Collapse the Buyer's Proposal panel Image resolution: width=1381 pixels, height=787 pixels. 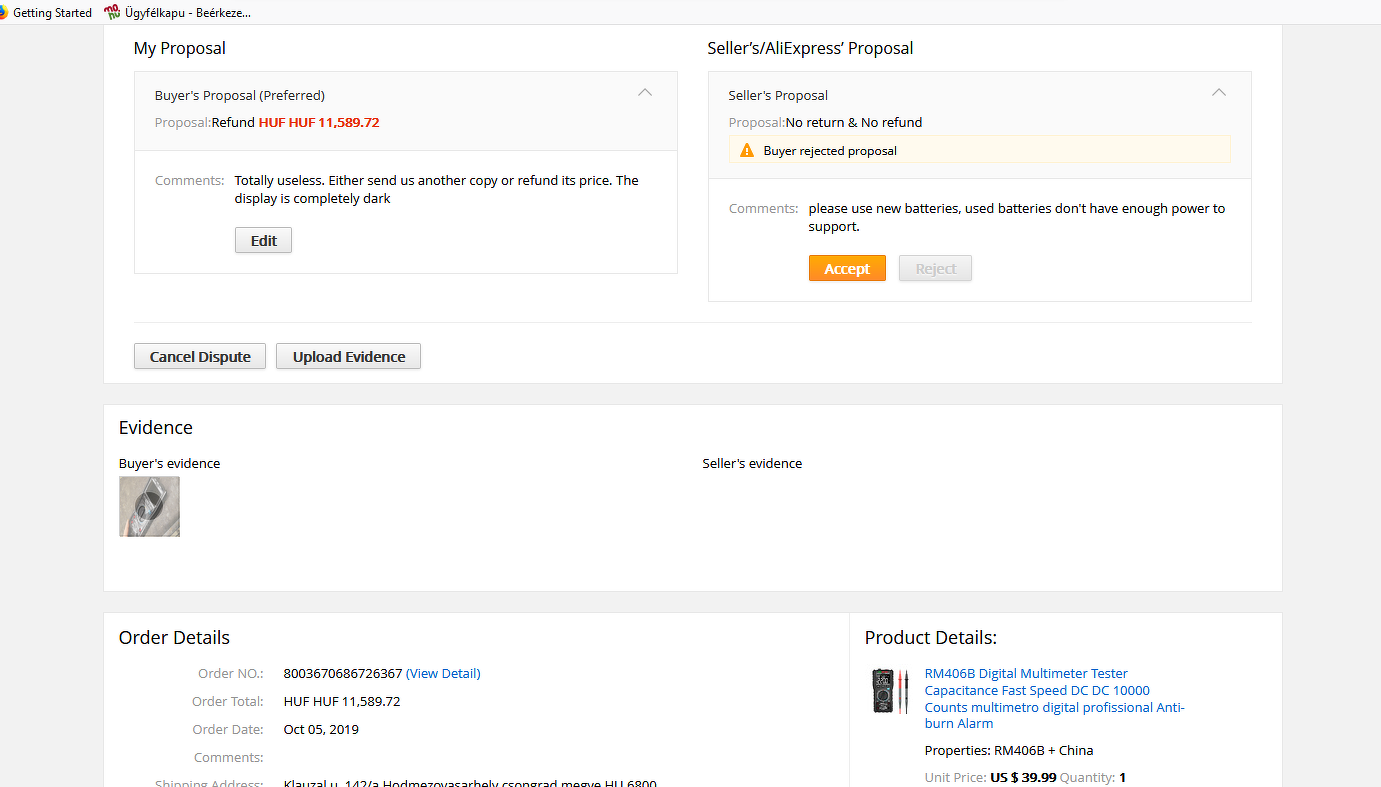pos(645,93)
